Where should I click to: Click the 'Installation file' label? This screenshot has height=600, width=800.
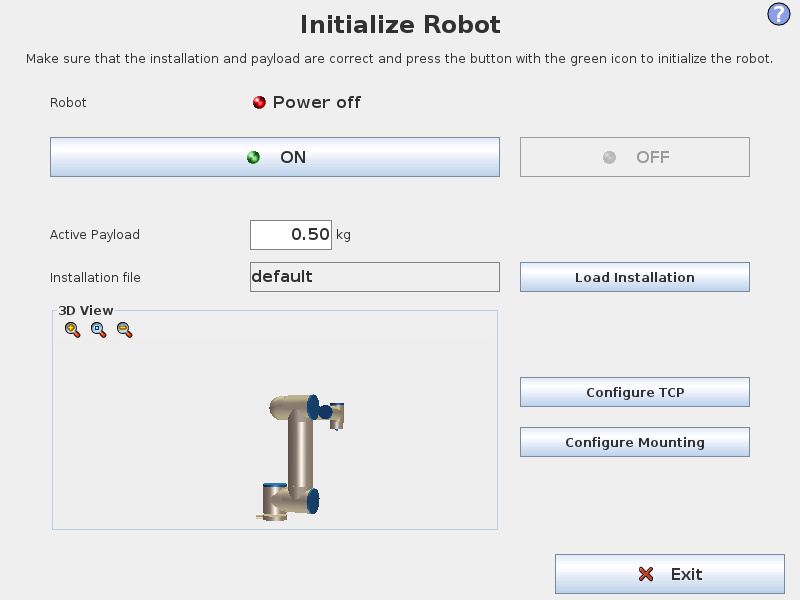coord(95,278)
